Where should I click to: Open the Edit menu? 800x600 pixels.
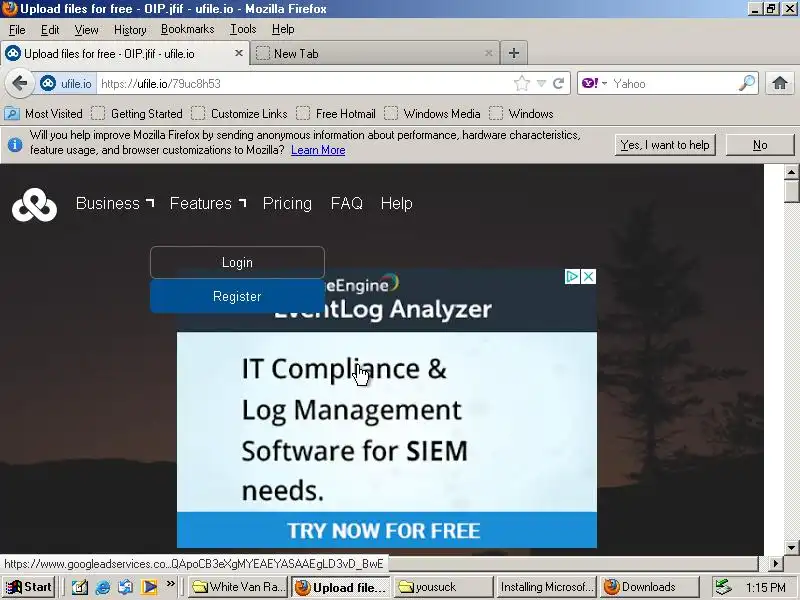coord(50,30)
